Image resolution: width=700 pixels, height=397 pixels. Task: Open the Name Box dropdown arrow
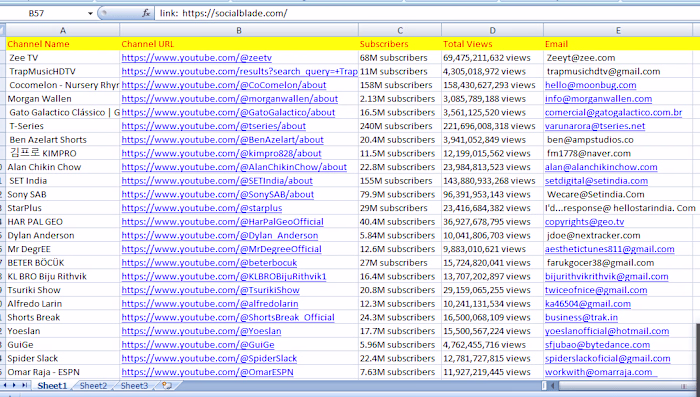[90, 13]
